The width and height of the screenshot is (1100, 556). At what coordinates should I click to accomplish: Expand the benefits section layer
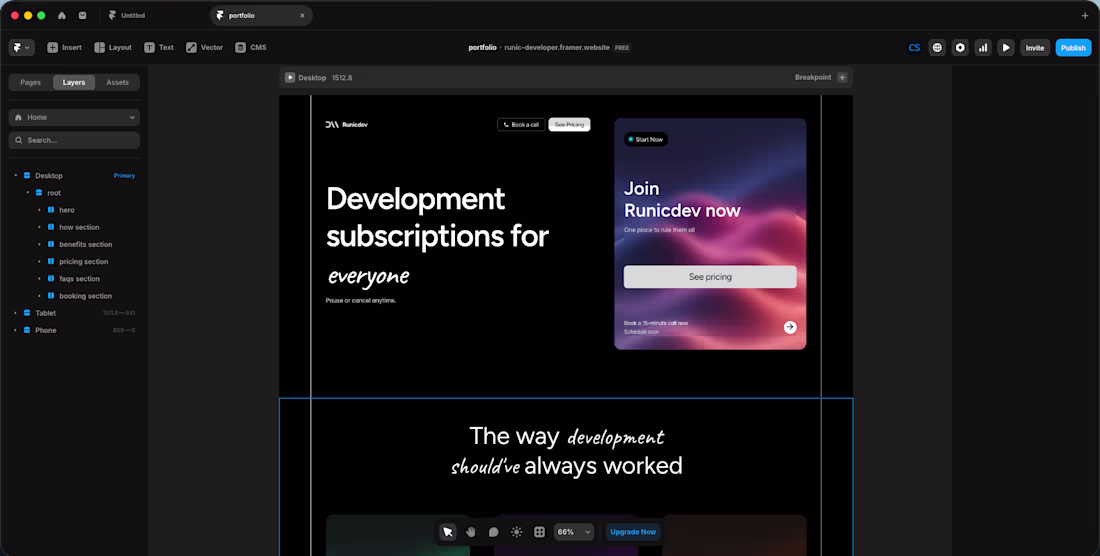pyautogui.click(x=39, y=244)
